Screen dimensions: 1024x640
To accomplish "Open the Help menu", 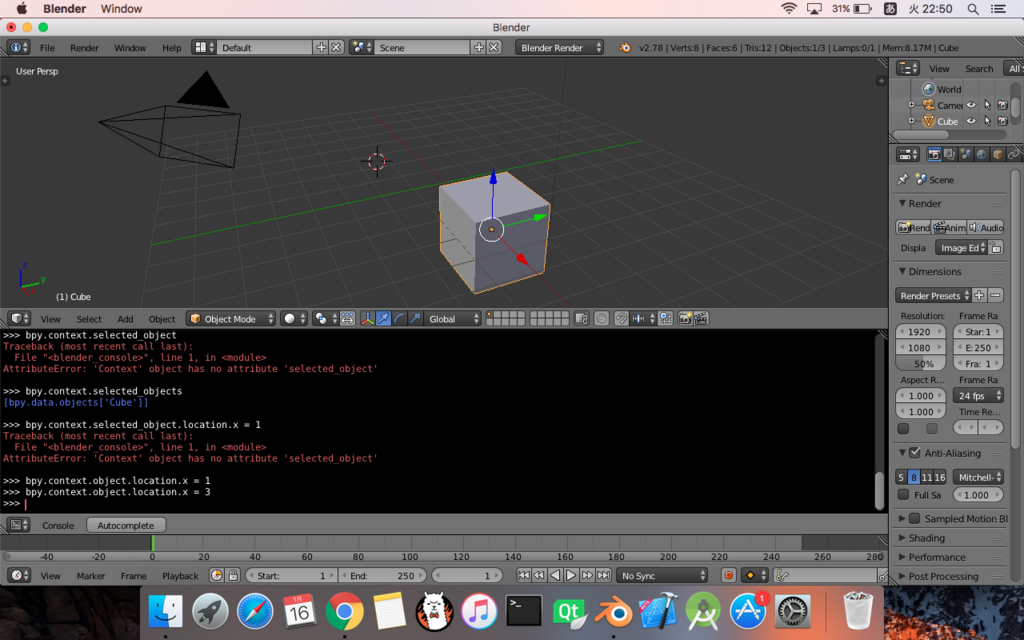I will [172, 48].
